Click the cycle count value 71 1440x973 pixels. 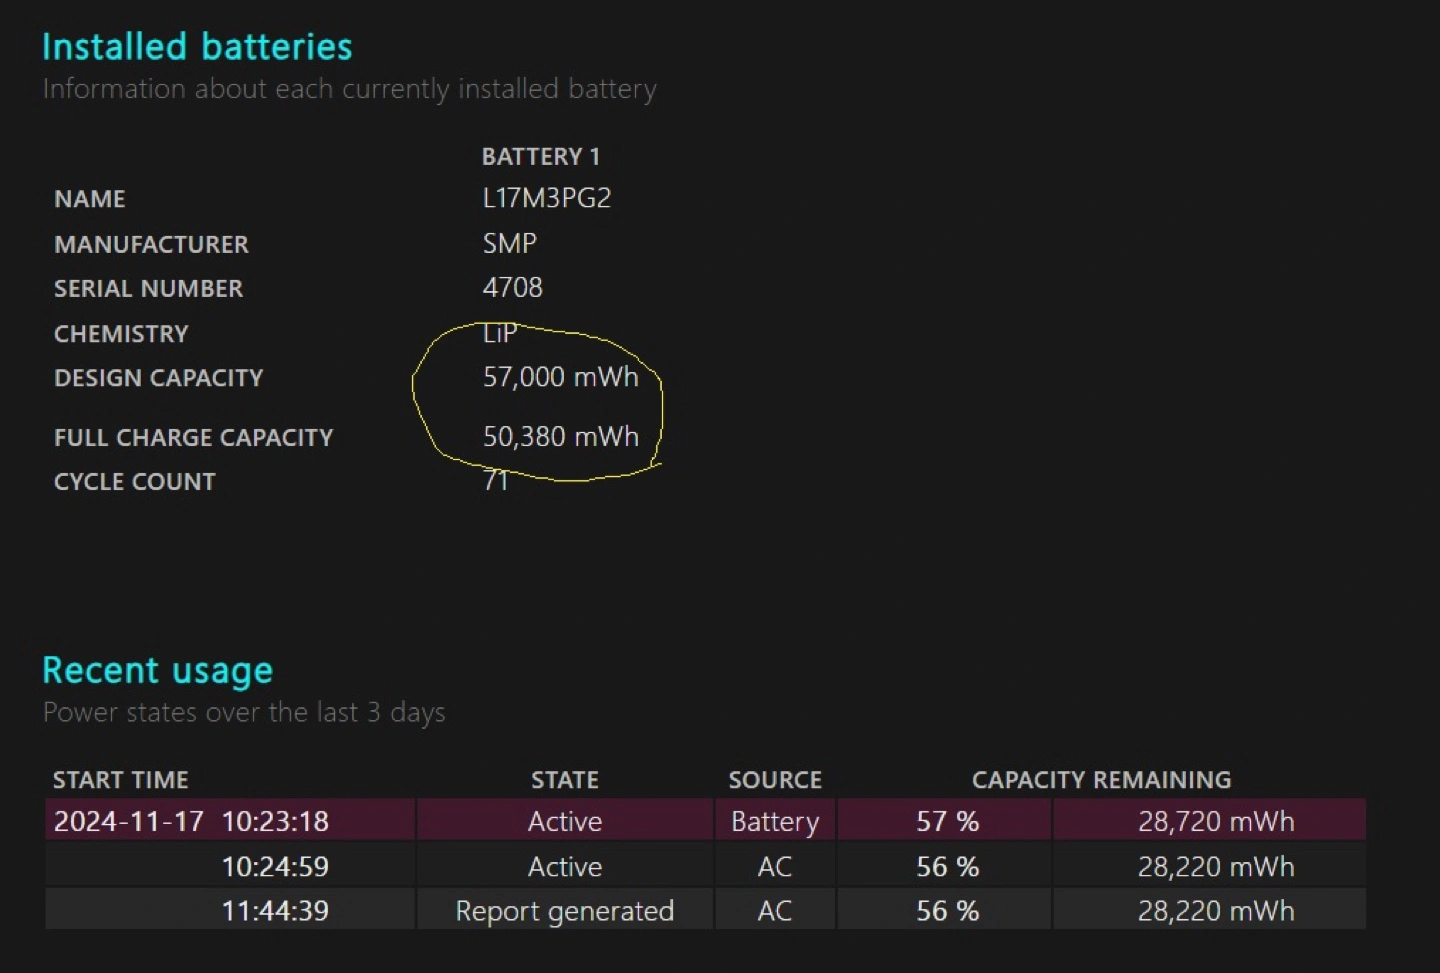coord(495,481)
